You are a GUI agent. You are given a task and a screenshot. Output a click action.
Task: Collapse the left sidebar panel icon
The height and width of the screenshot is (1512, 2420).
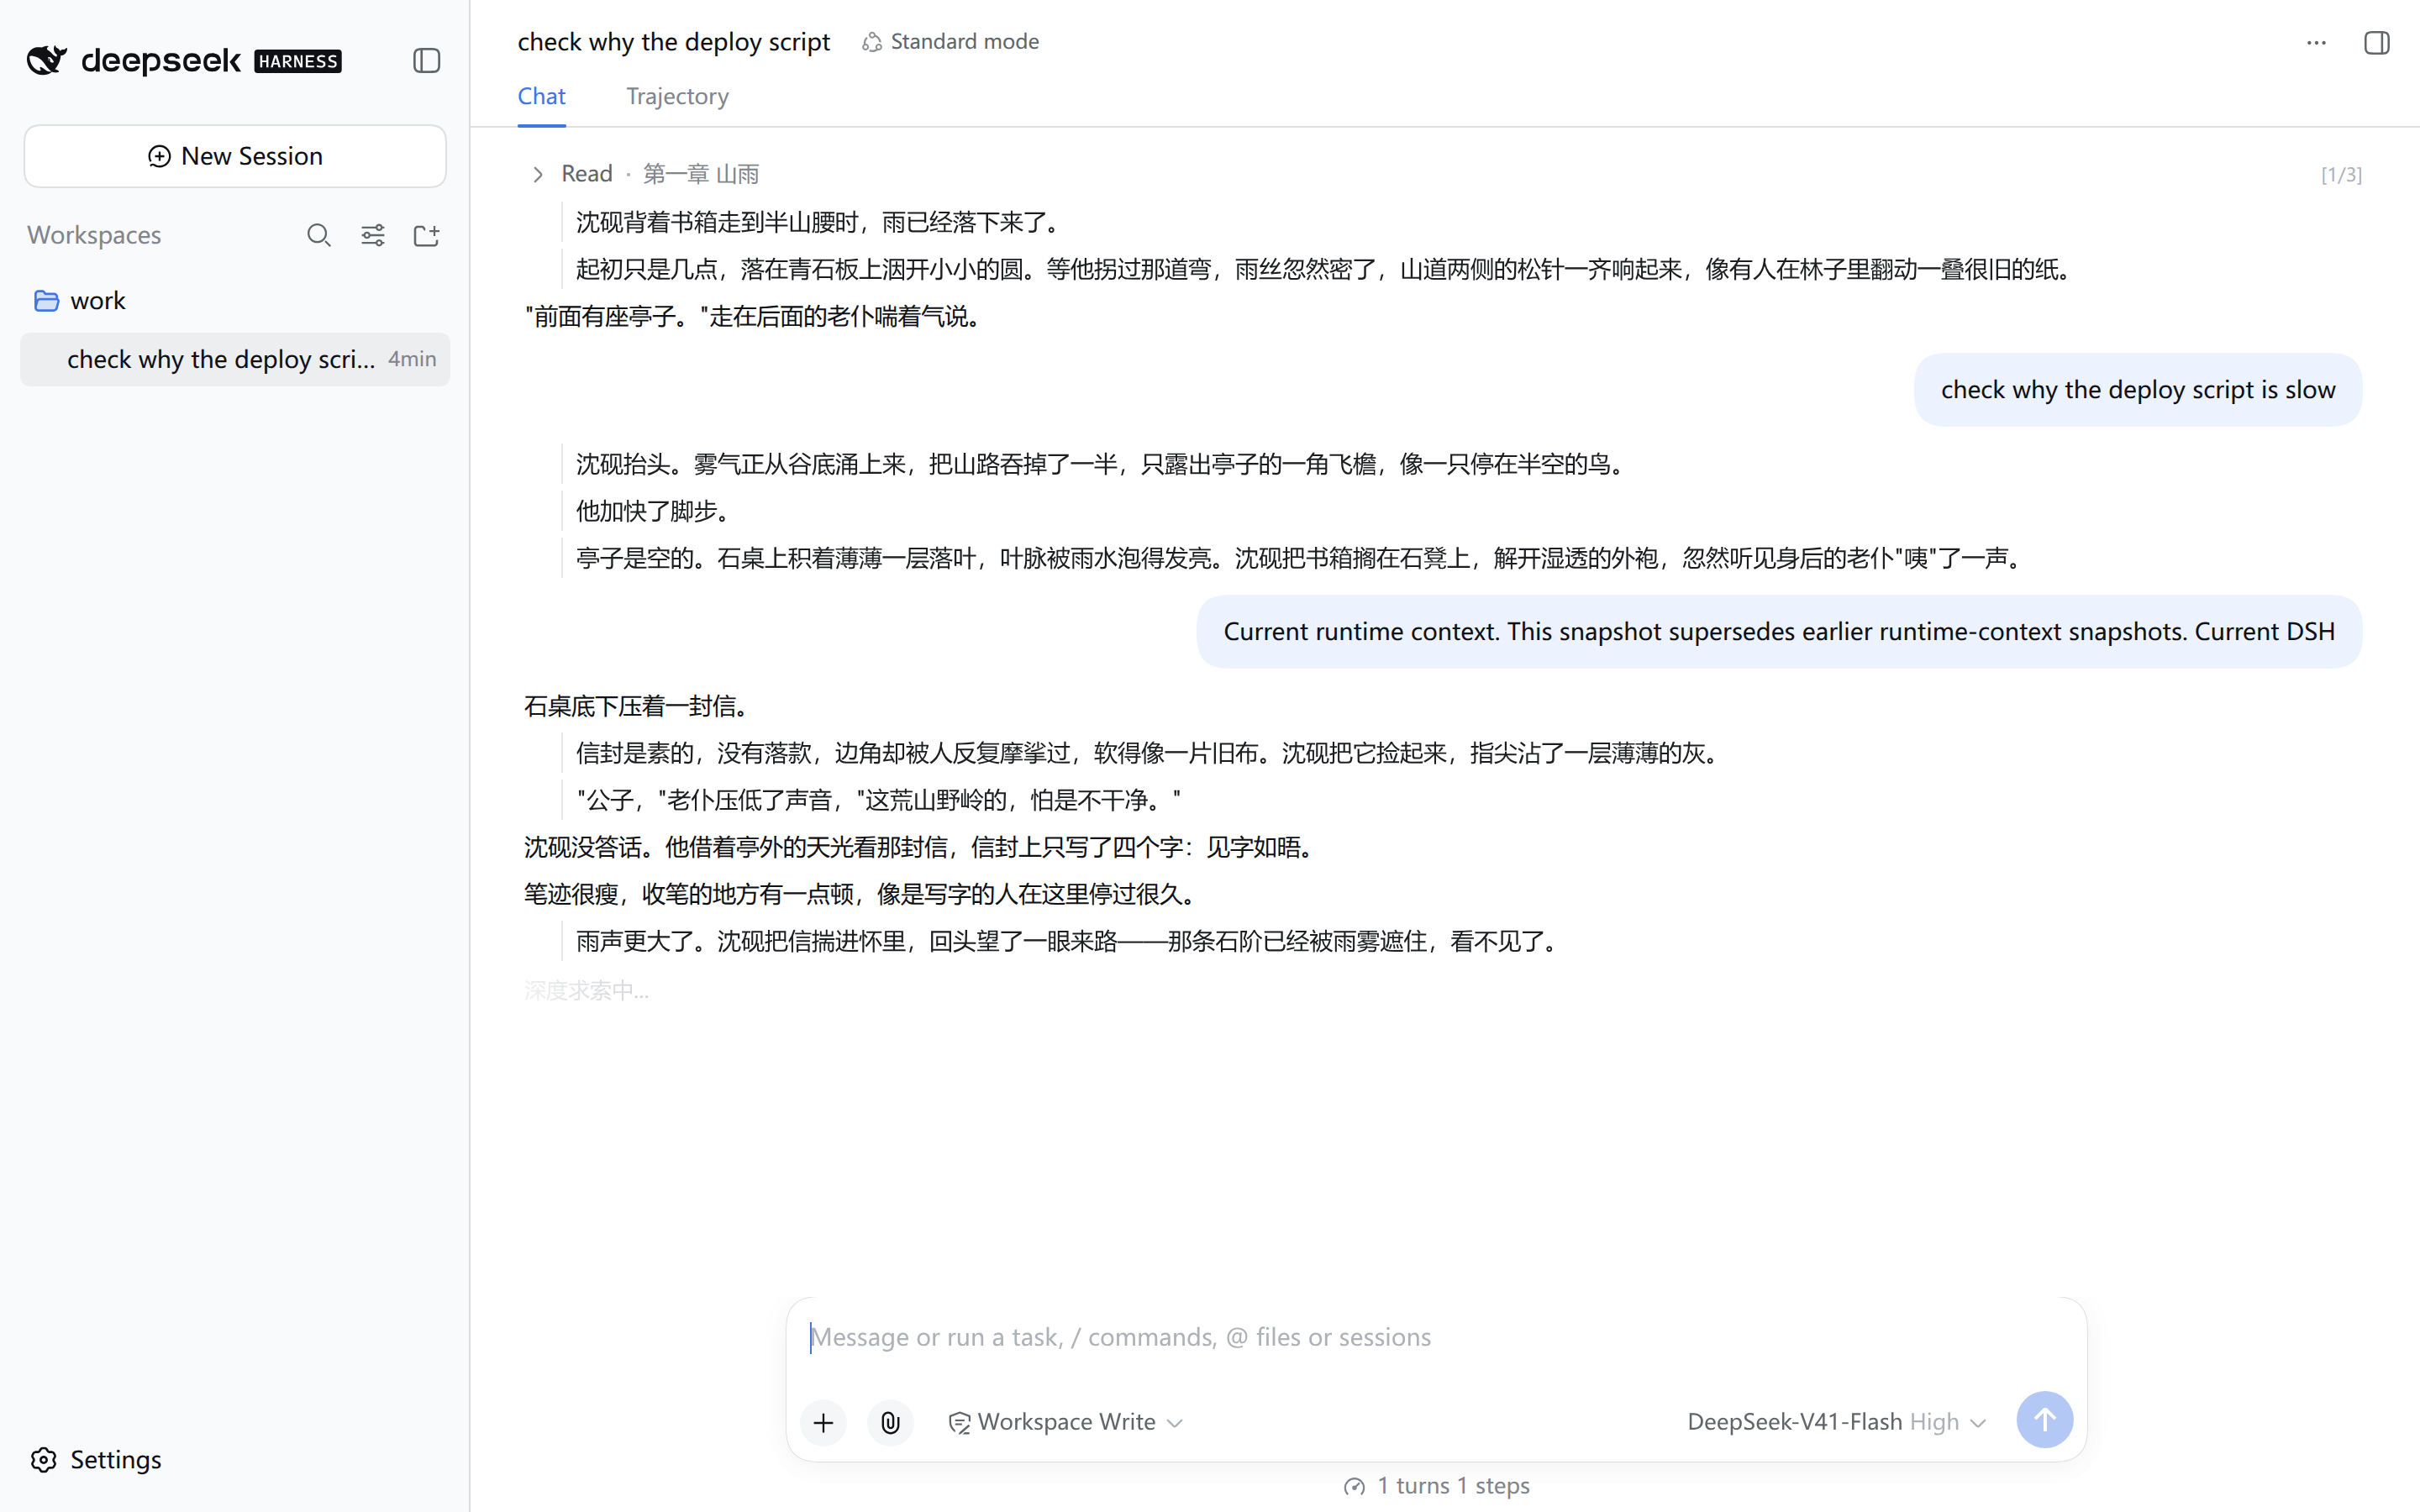click(427, 60)
